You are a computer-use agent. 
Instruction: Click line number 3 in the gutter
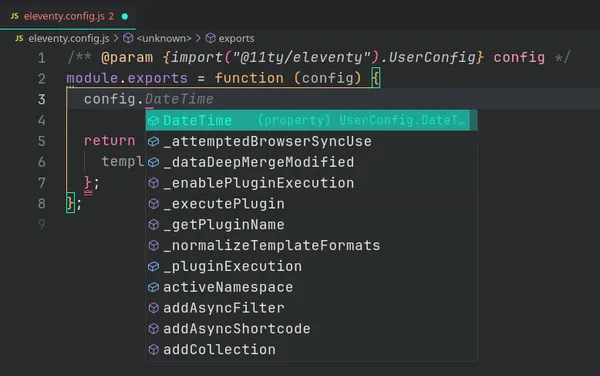click(x=42, y=99)
